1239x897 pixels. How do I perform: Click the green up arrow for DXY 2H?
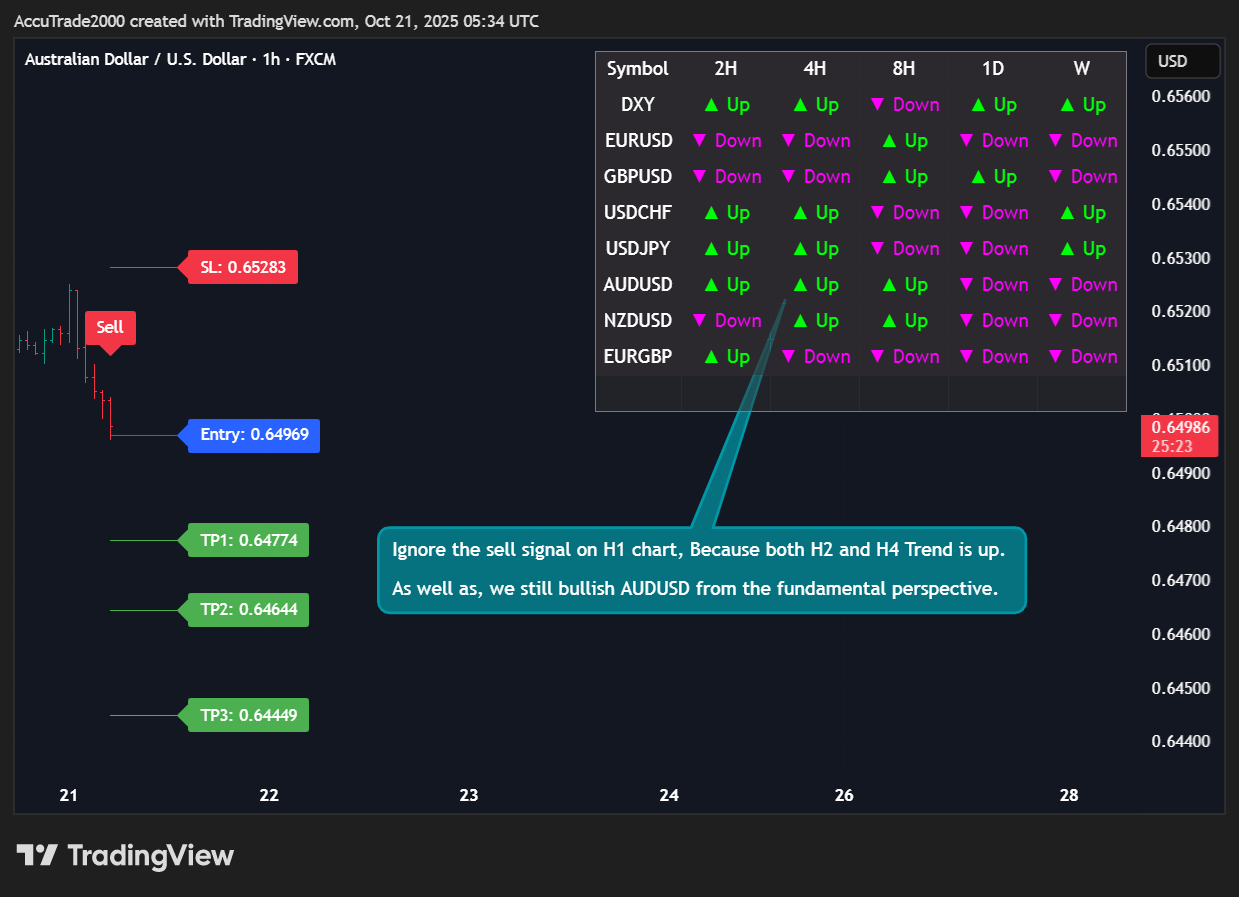click(711, 105)
